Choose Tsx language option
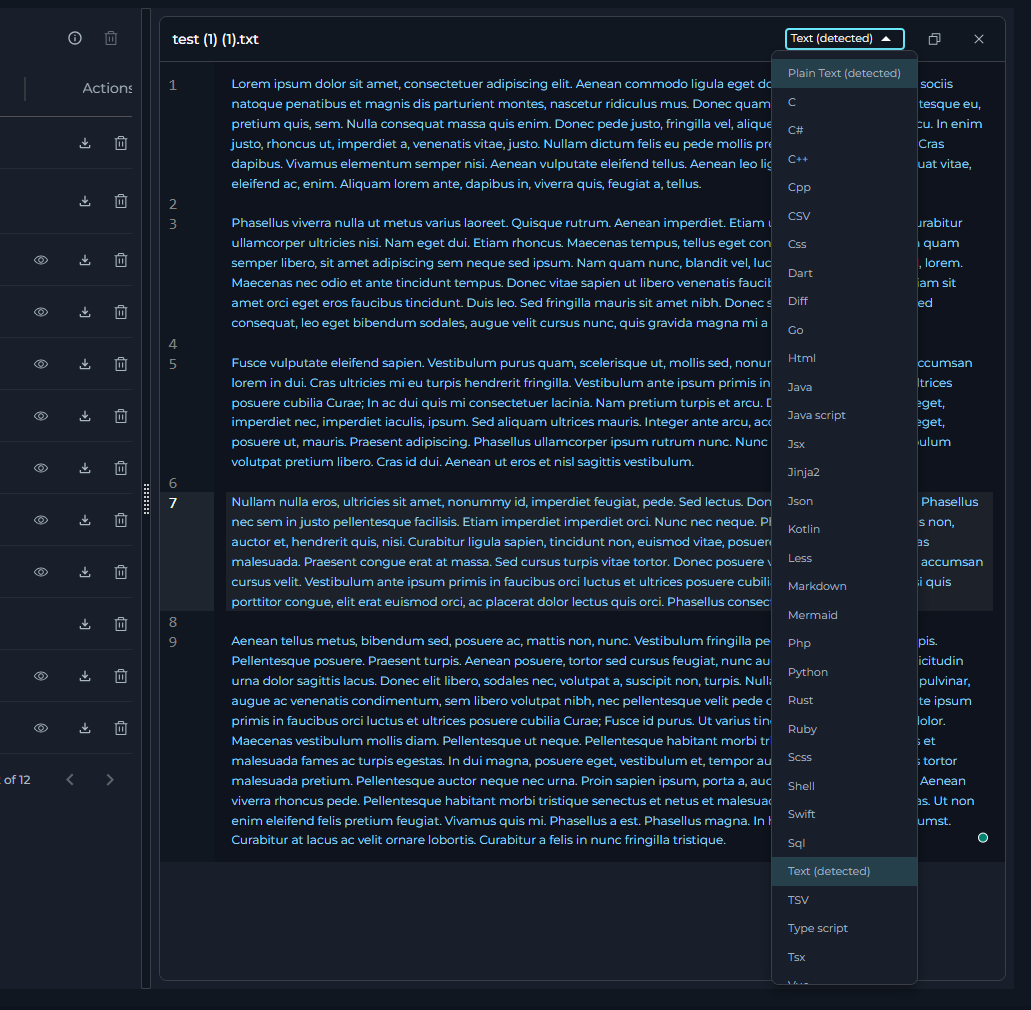 844,957
